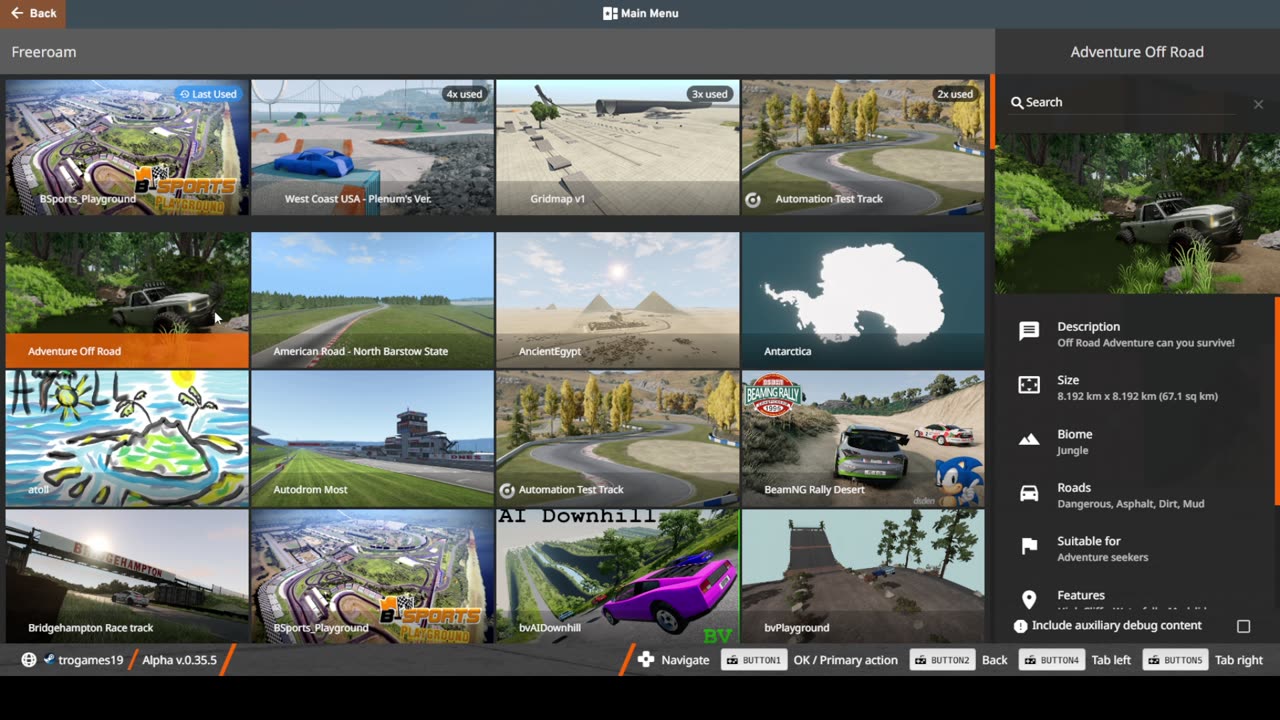Select the bvAIDownhill map tile
Image resolution: width=1280 pixels, height=720 pixels.
pos(618,576)
